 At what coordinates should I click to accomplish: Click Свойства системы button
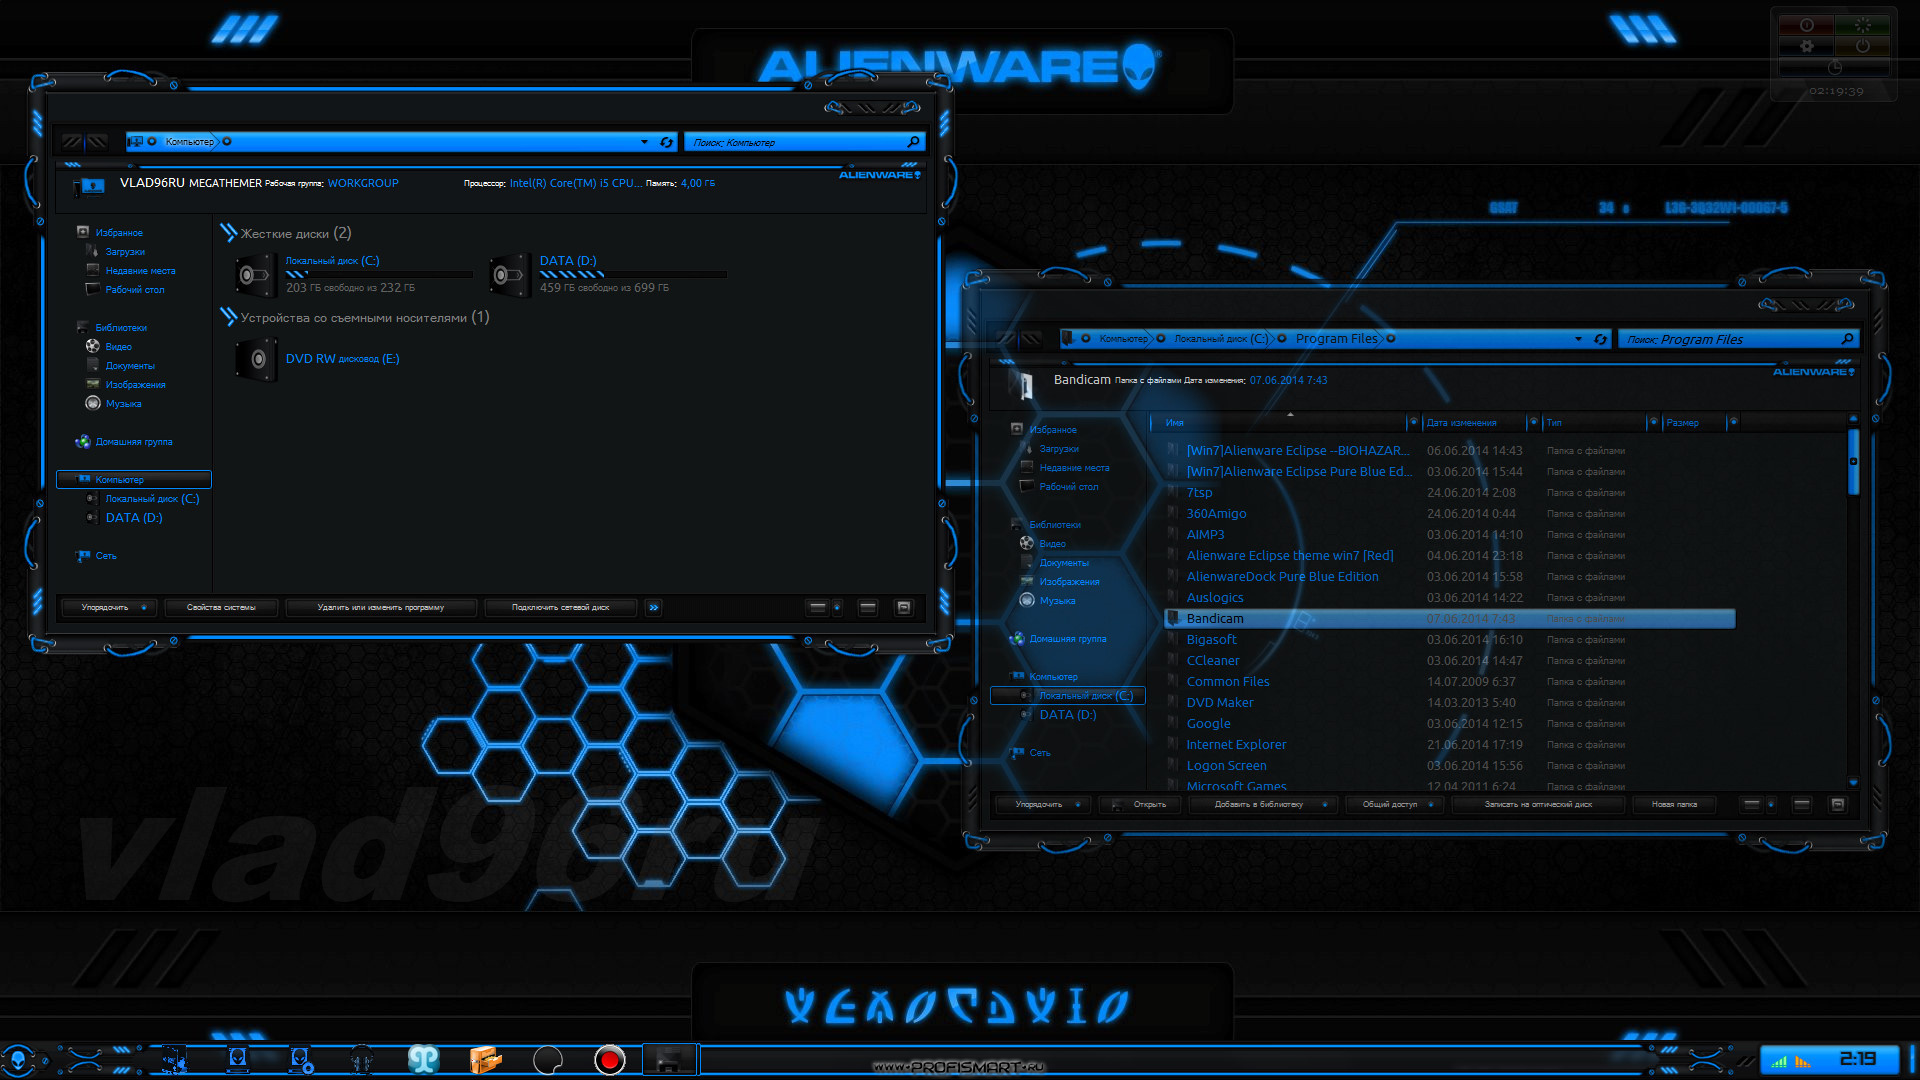tap(221, 607)
